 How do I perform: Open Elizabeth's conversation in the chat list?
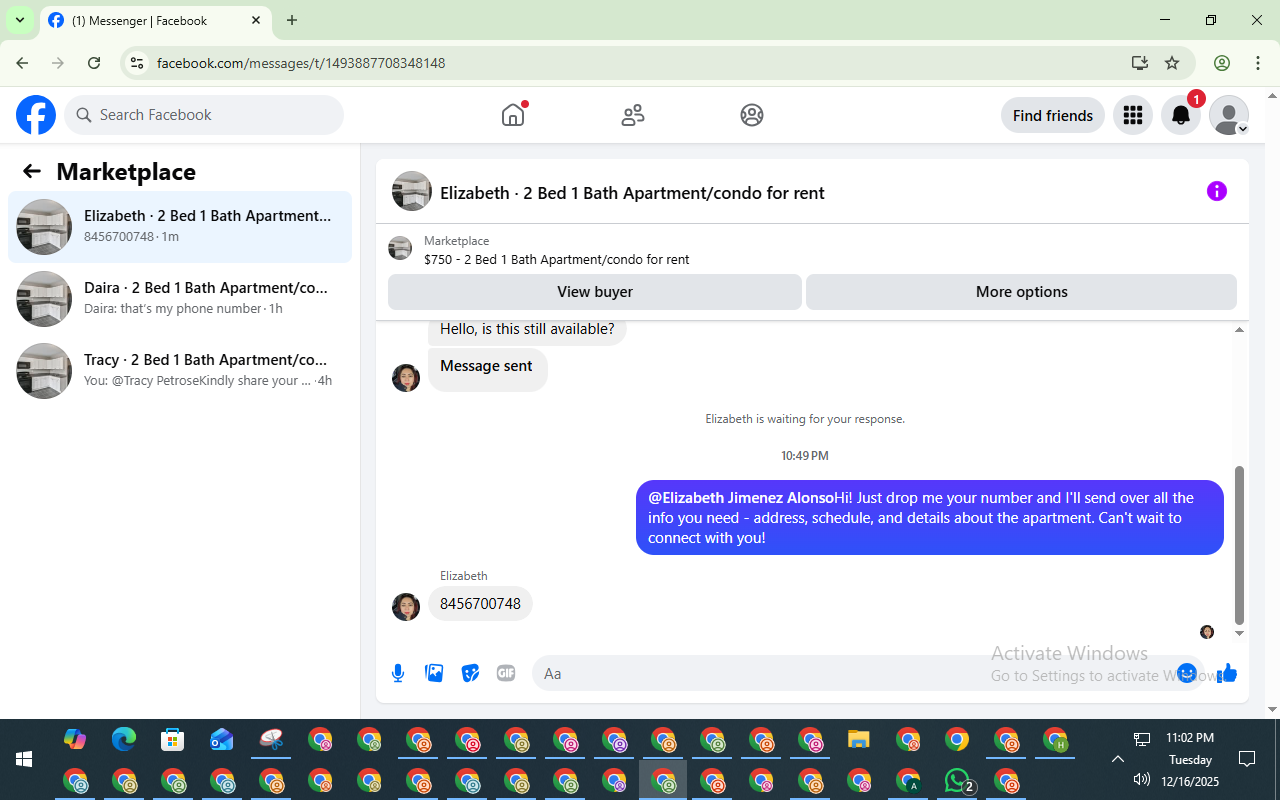point(180,227)
